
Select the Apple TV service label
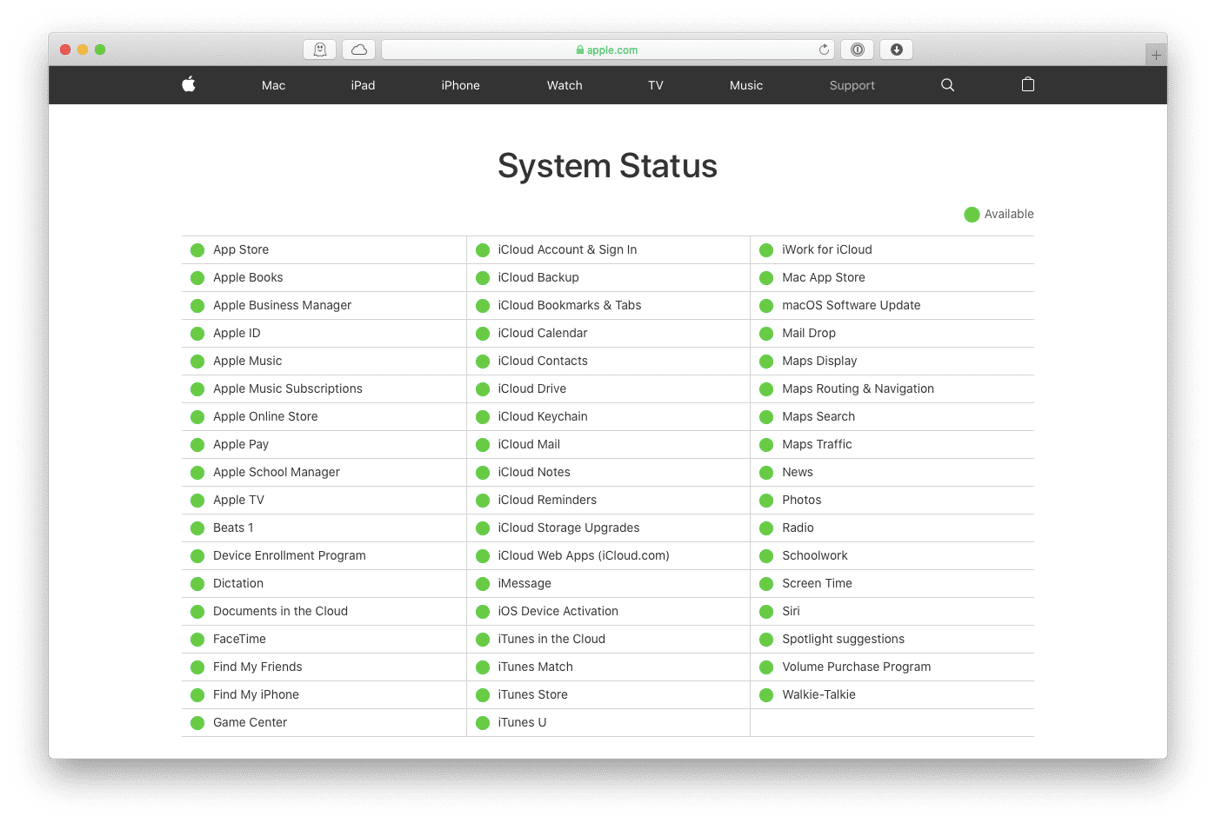pos(239,500)
